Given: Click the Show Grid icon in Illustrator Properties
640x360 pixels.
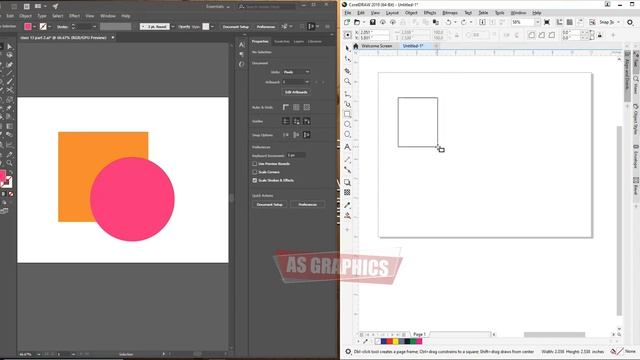Looking at the screenshot, I should click(296, 107).
